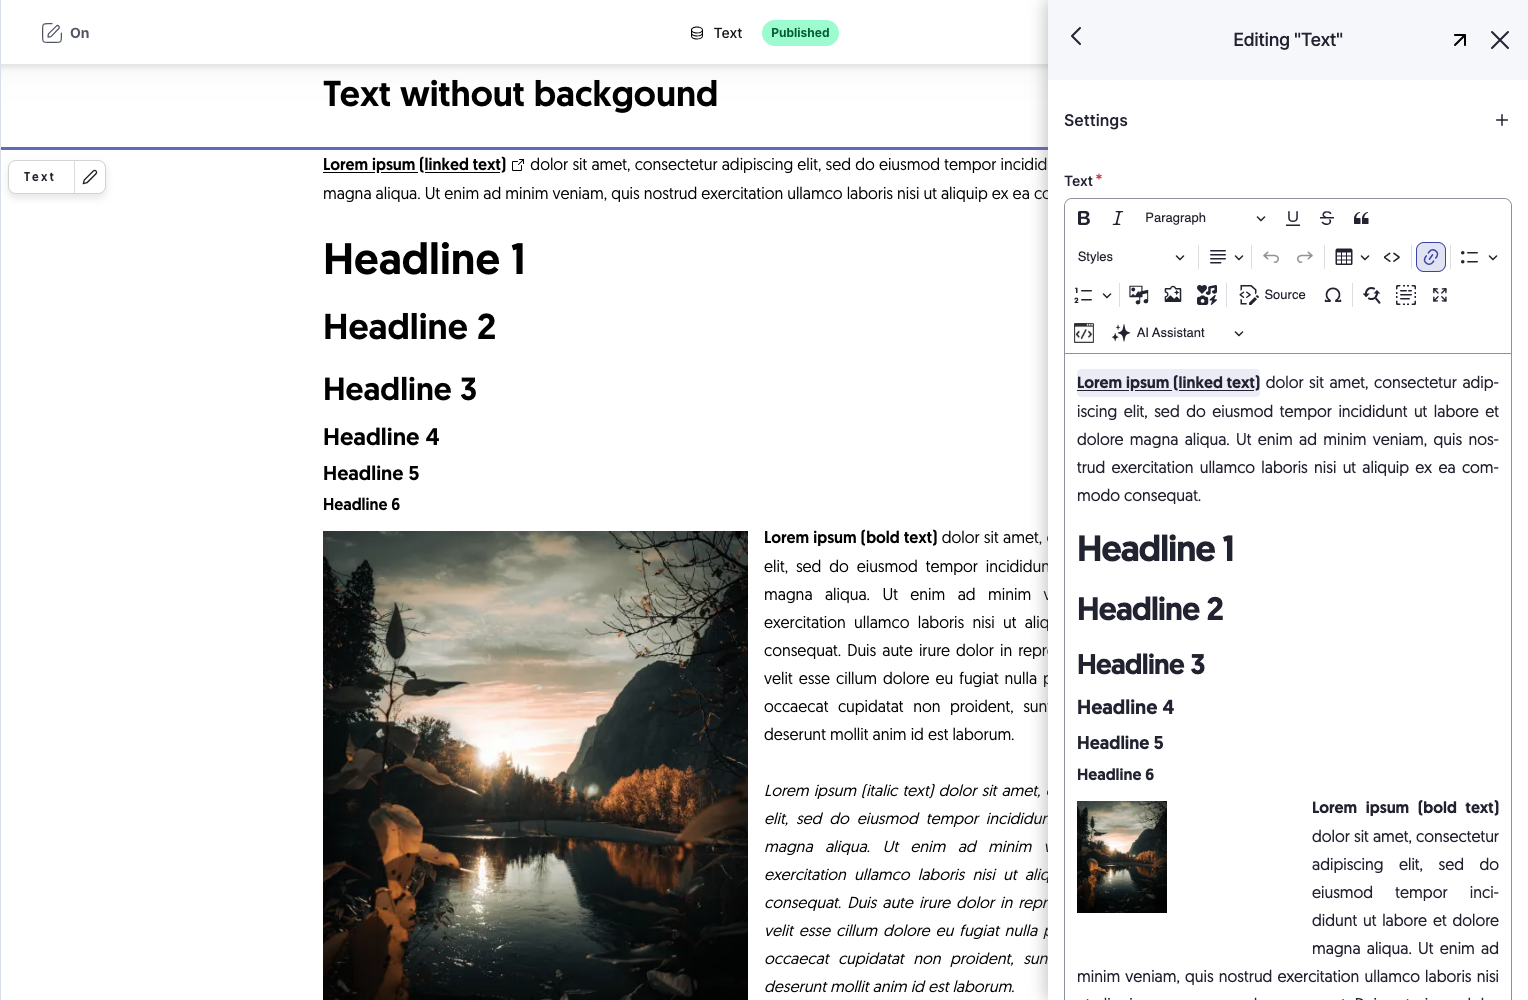1528x1000 pixels.
Task: Toggle strikethrough formatting
Action: click(1327, 218)
